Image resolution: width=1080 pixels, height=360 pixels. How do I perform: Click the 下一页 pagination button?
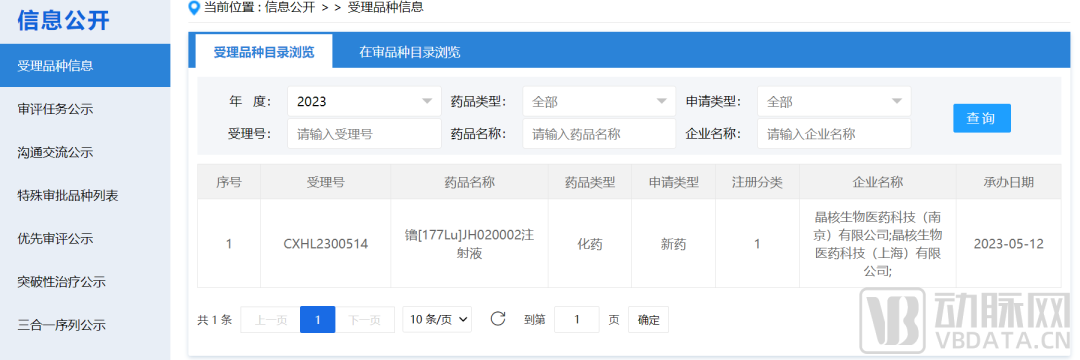click(x=364, y=319)
